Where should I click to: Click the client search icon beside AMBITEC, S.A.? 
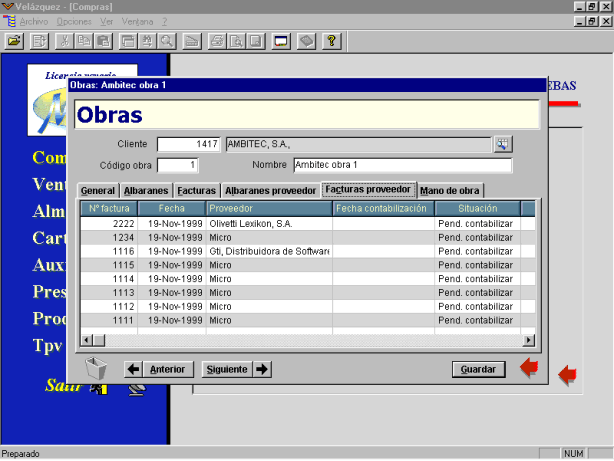(x=503, y=145)
